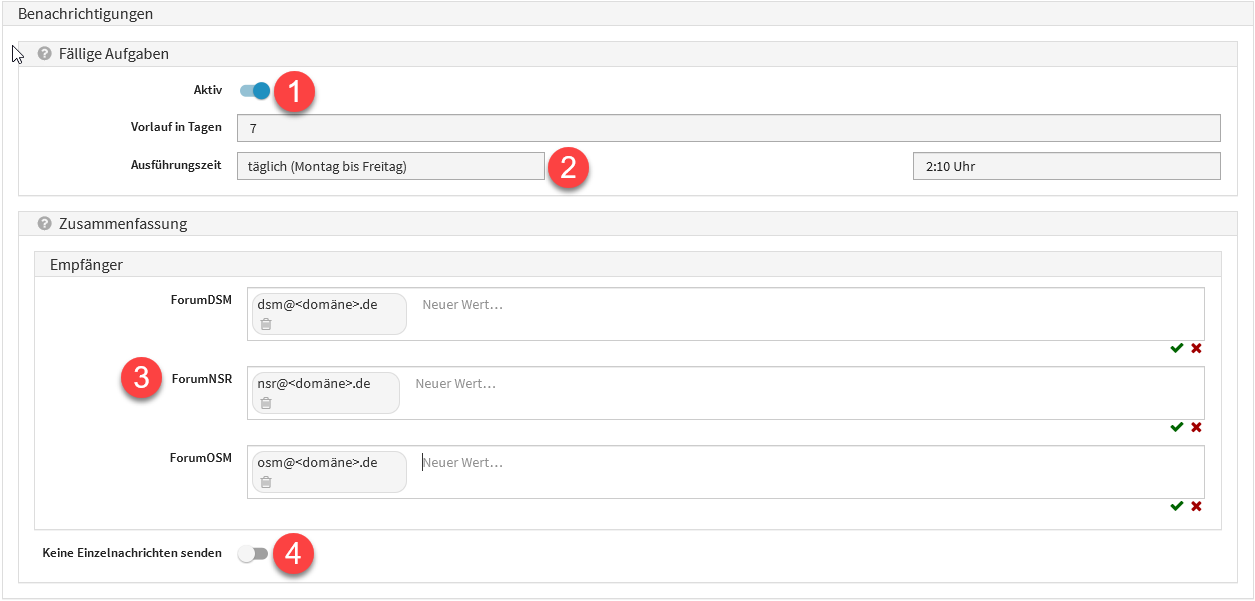Viewport: 1255px width, 601px height.
Task: Open the help icon beside Zusammenfassung
Action: (44, 223)
